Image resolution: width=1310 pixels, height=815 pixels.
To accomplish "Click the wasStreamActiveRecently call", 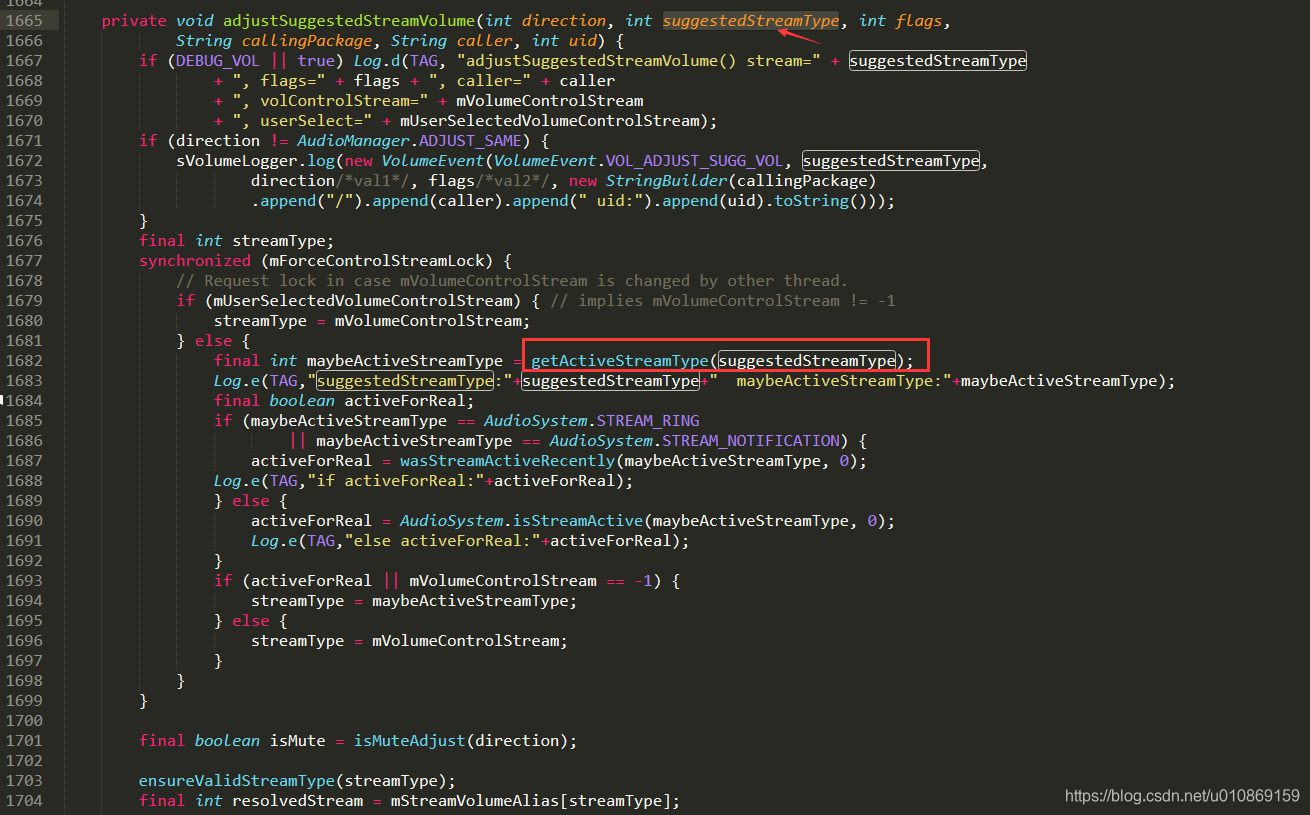I will point(507,461).
